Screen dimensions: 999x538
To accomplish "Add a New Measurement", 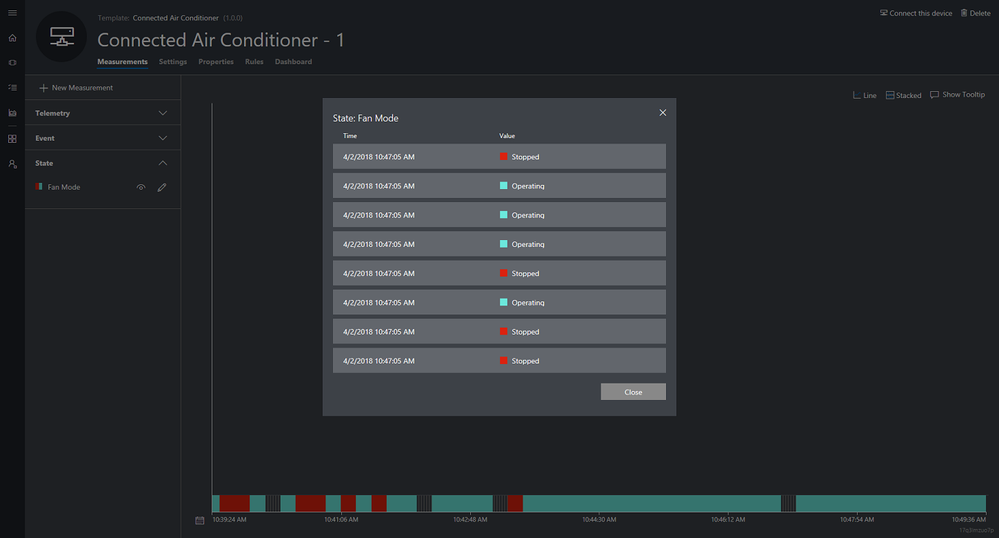I will pyautogui.click(x=76, y=88).
